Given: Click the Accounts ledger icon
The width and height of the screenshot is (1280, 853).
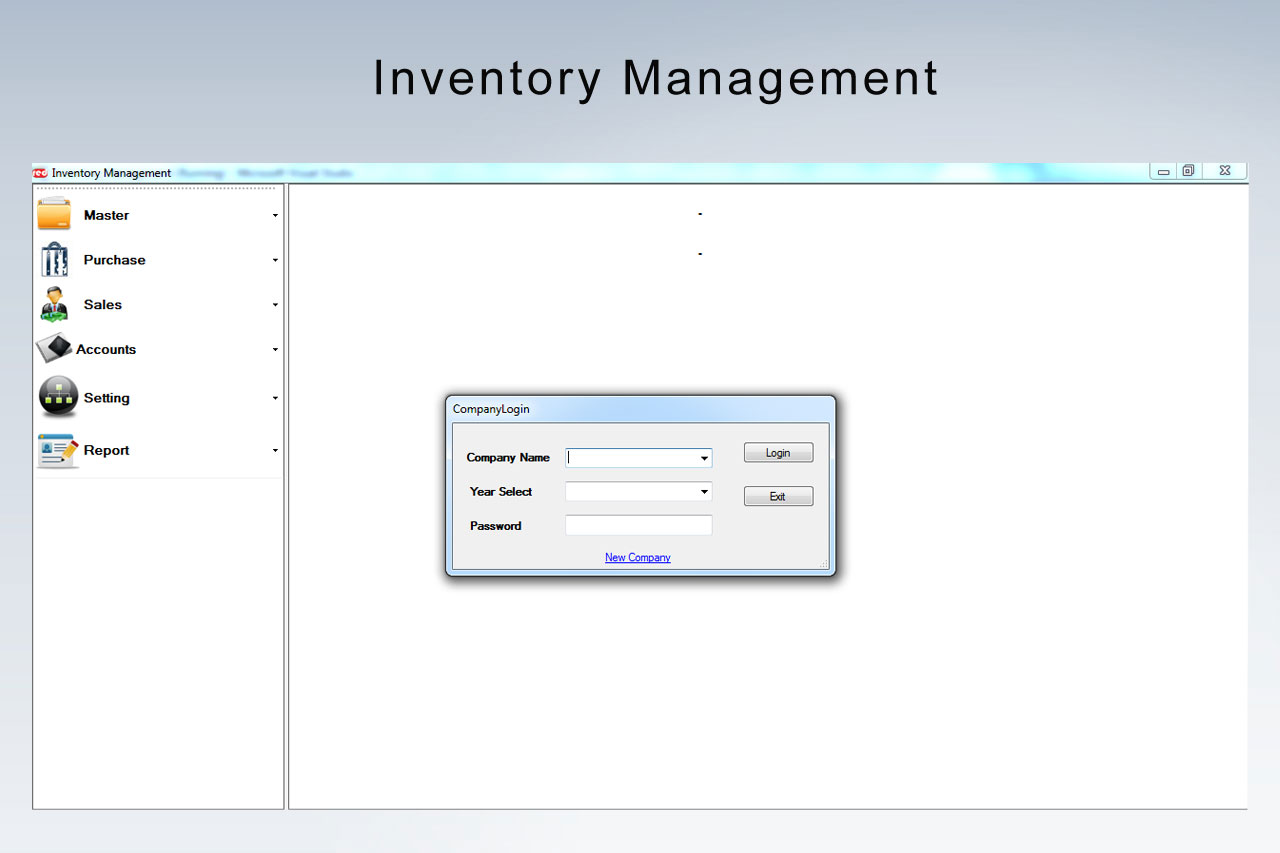Looking at the screenshot, I should coord(54,348).
